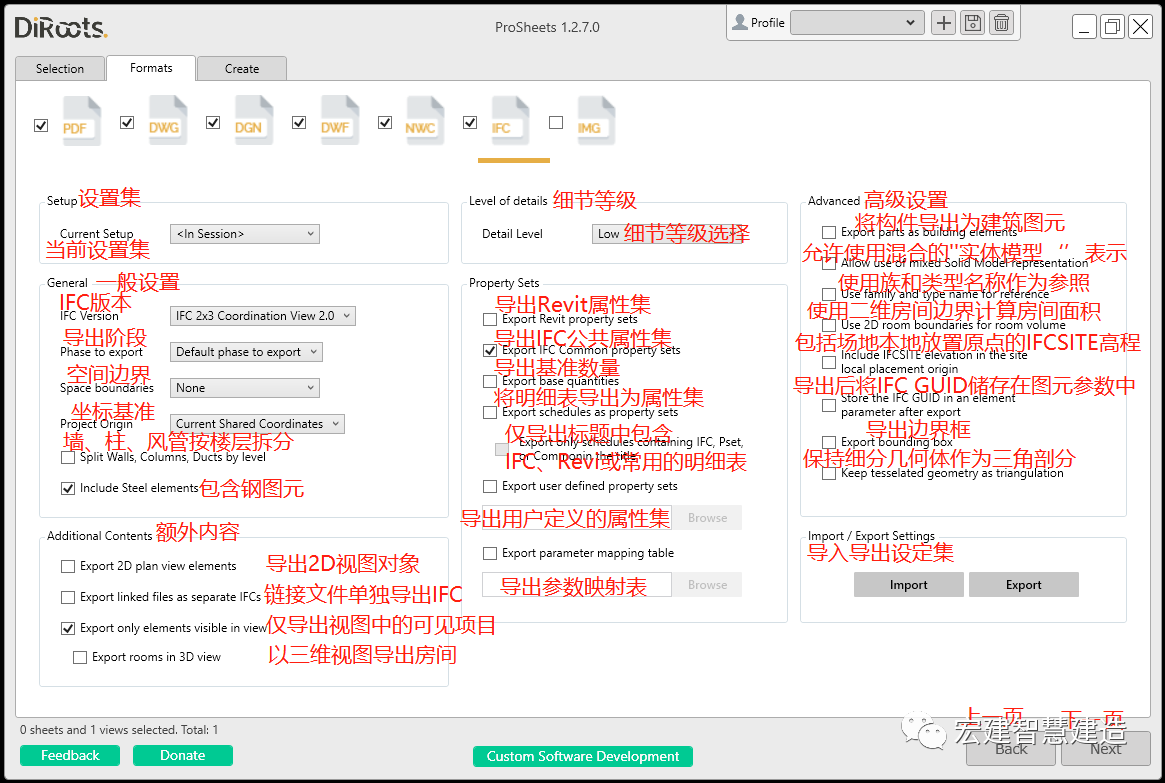The height and width of the screenshot is (783, 1165).
Task: Enable Export rooms in 3D view
Action: click(x=79, y=657)
